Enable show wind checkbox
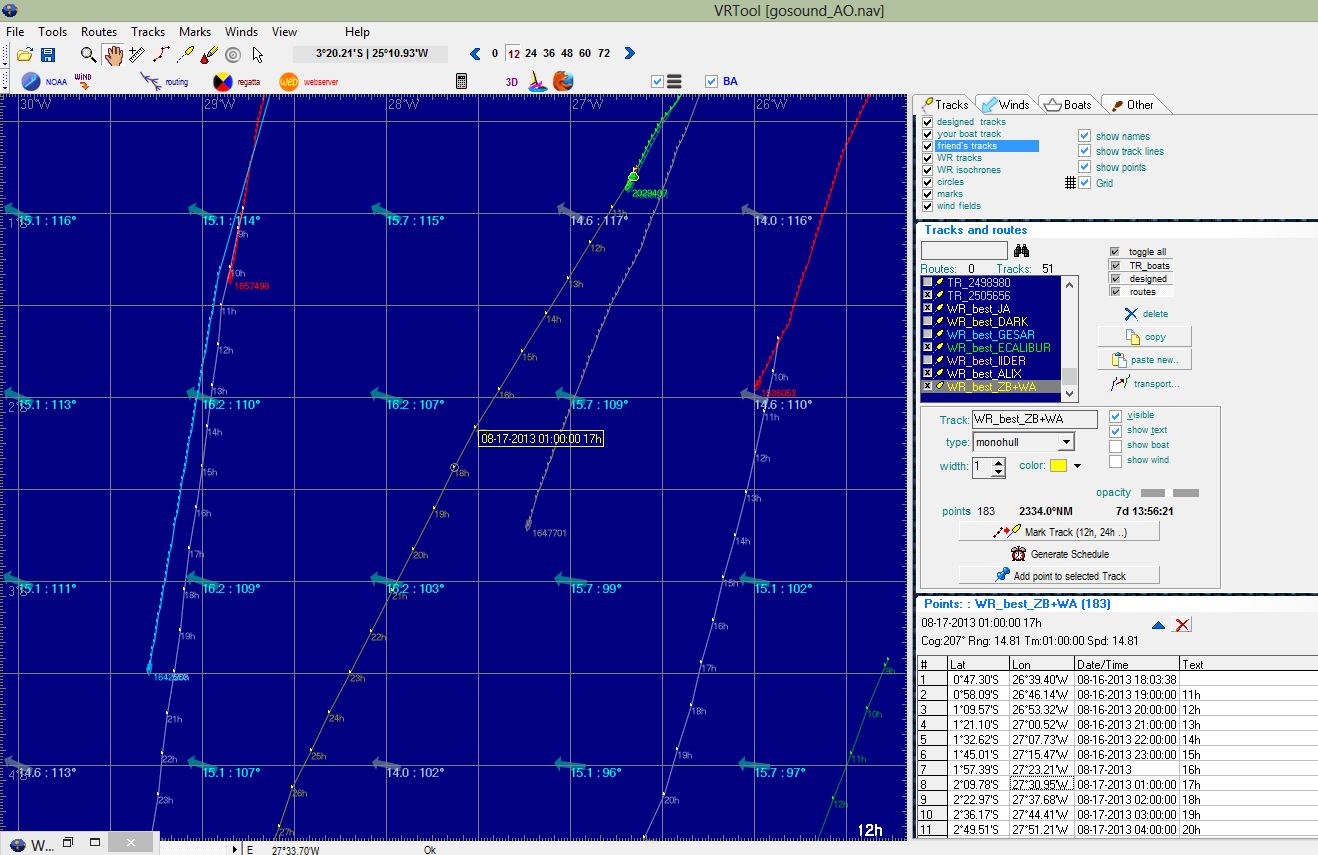 click(x=1115, y=460)
